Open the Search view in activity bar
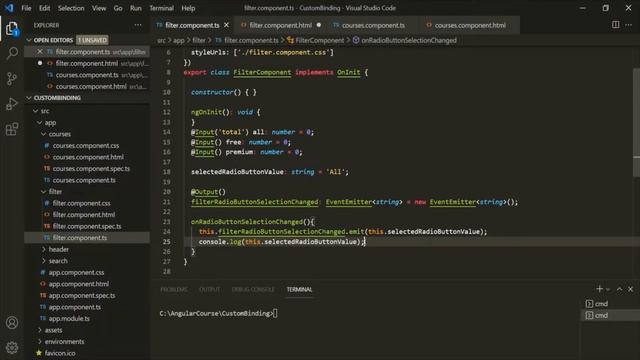The image size is (640, 360). (x=12, y=53)
